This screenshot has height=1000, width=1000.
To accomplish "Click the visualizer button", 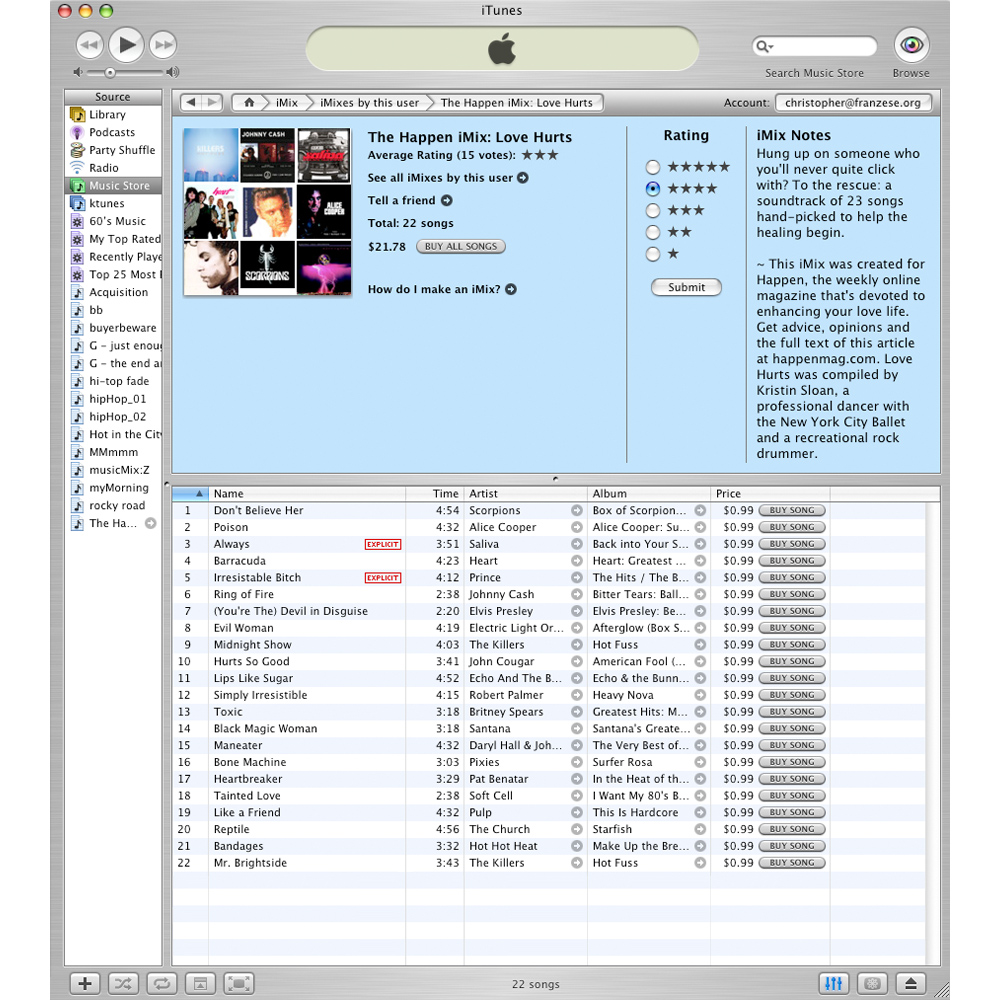I will (x=872, y=983).
